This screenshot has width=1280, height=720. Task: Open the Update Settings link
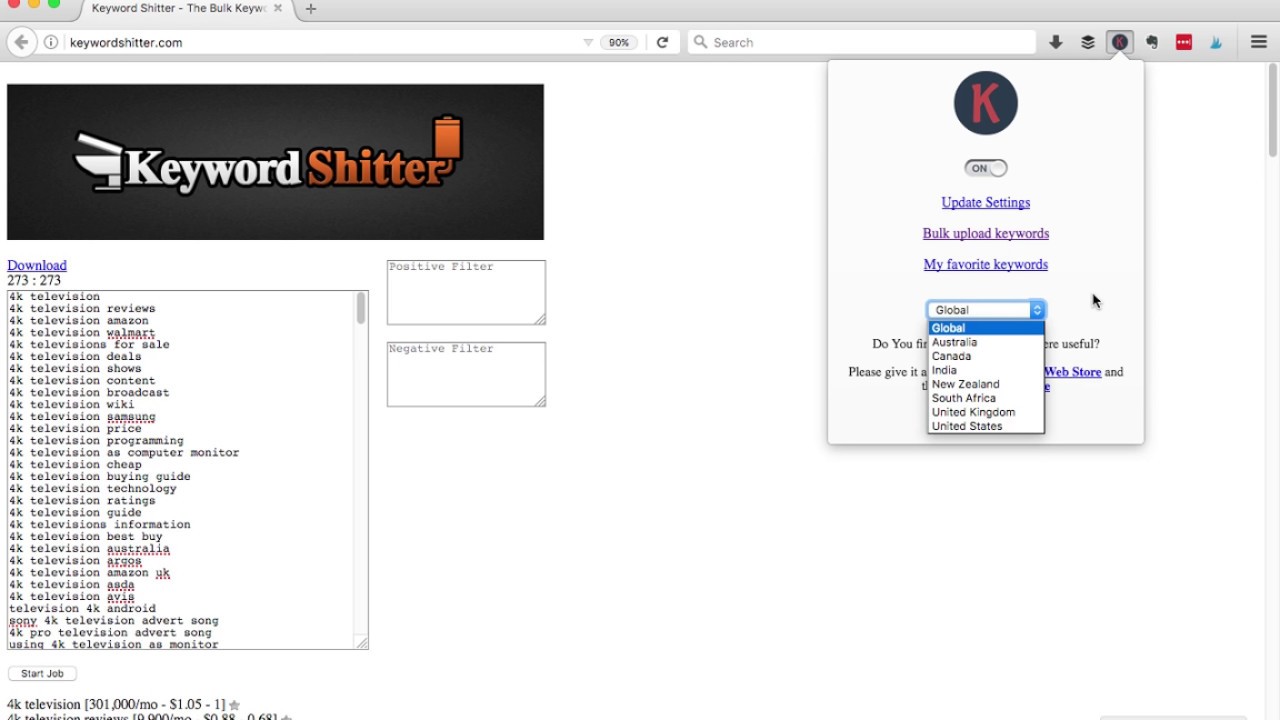[986, 202]
